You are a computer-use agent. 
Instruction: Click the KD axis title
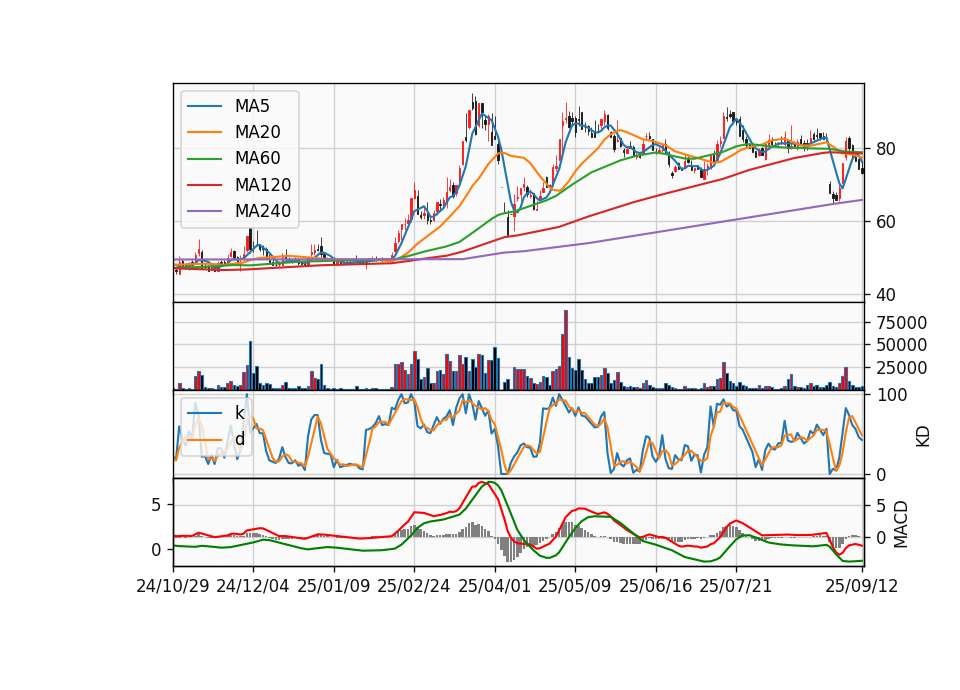(923, 436)
